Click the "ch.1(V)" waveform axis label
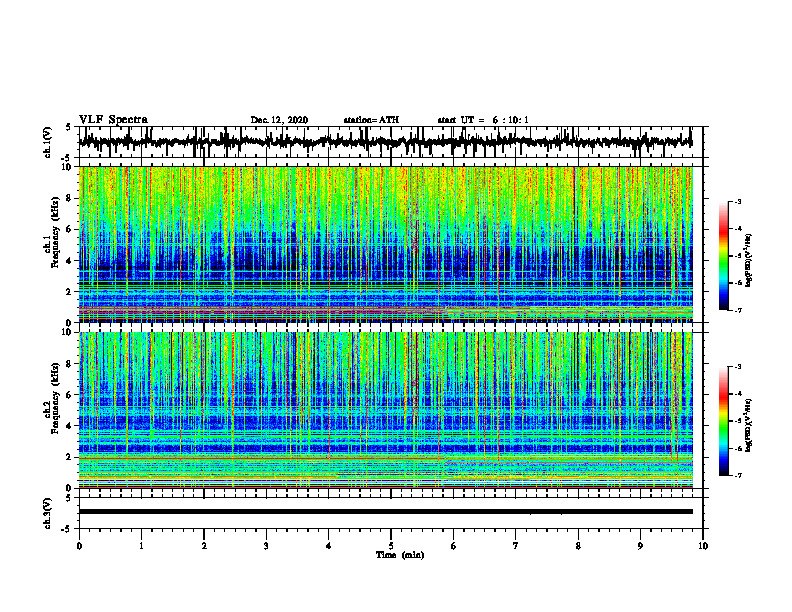 (x=47, y=142)
